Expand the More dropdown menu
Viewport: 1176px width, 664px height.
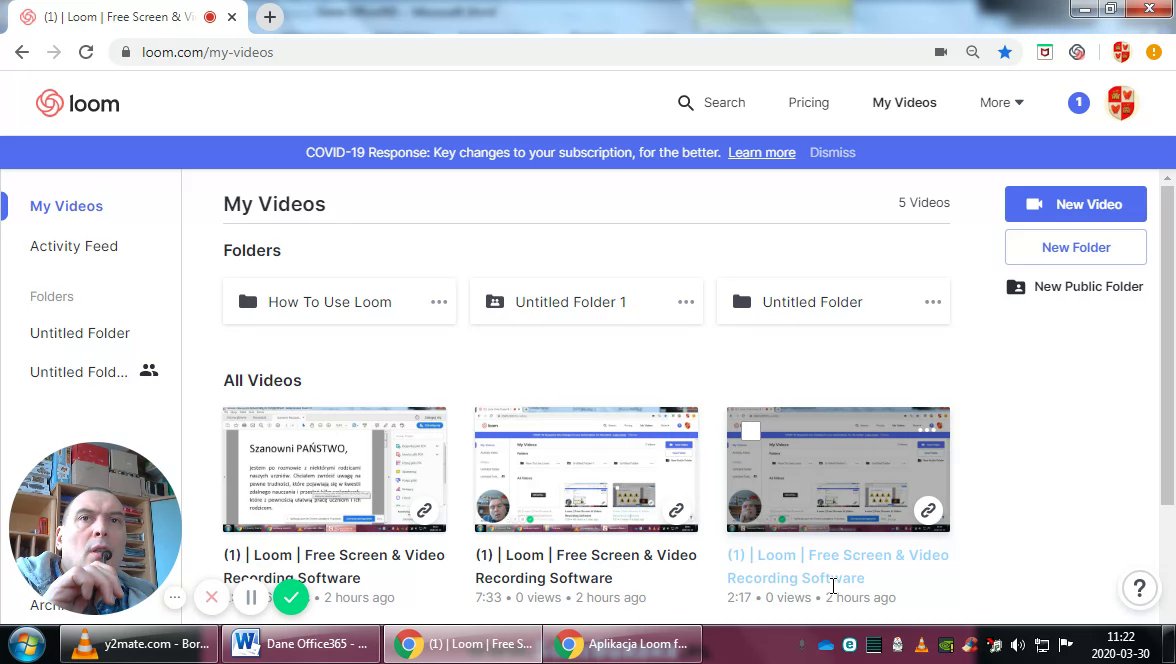(x=1001, y=103)
